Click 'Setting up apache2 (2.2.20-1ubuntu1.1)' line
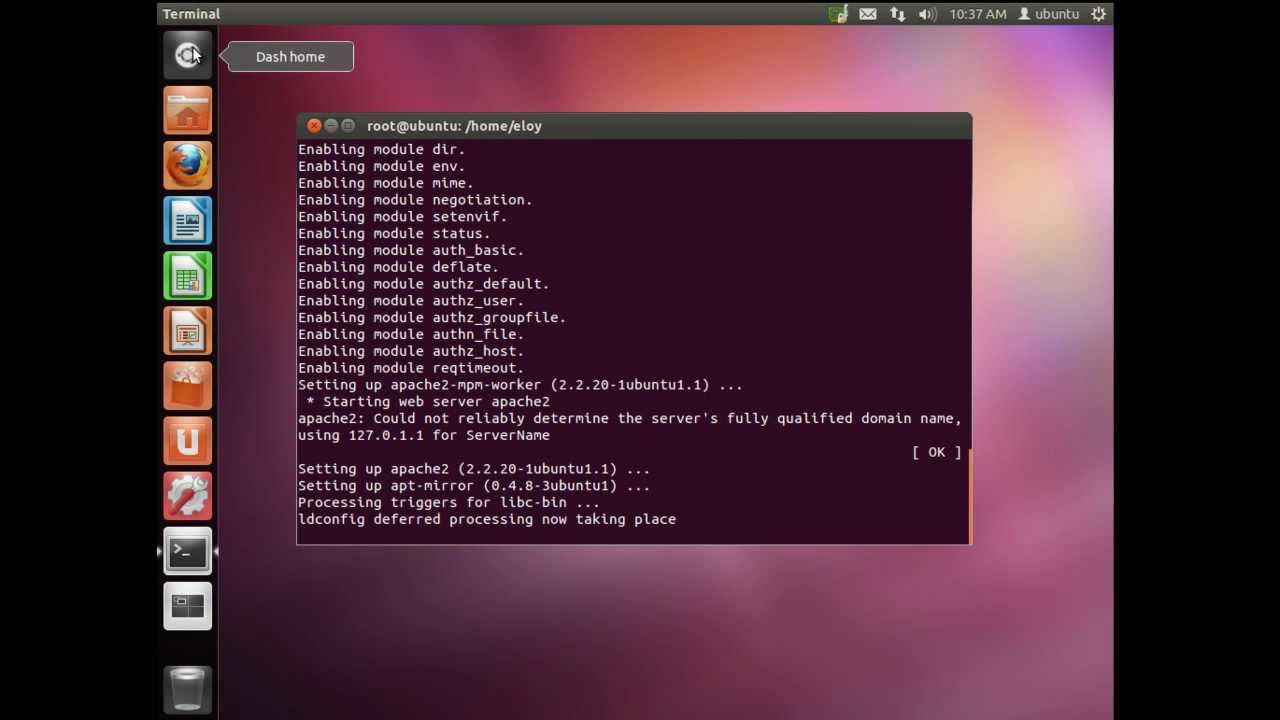 pos(474,469)
